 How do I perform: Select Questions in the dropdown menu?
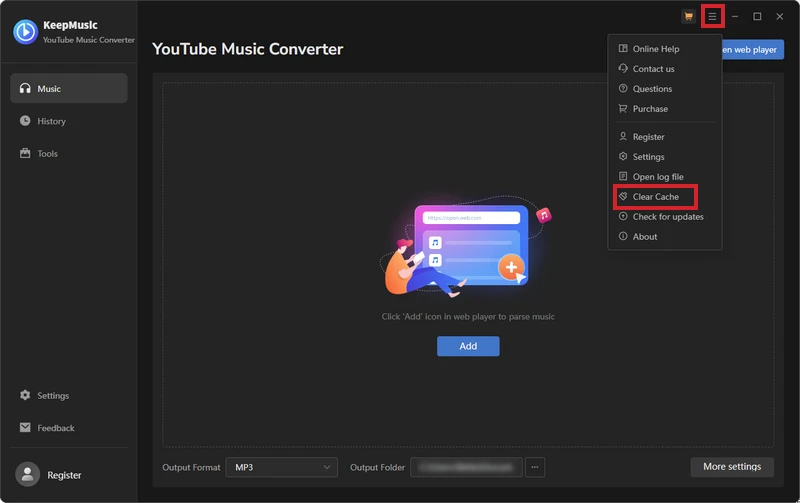click(x=664, y=89)
